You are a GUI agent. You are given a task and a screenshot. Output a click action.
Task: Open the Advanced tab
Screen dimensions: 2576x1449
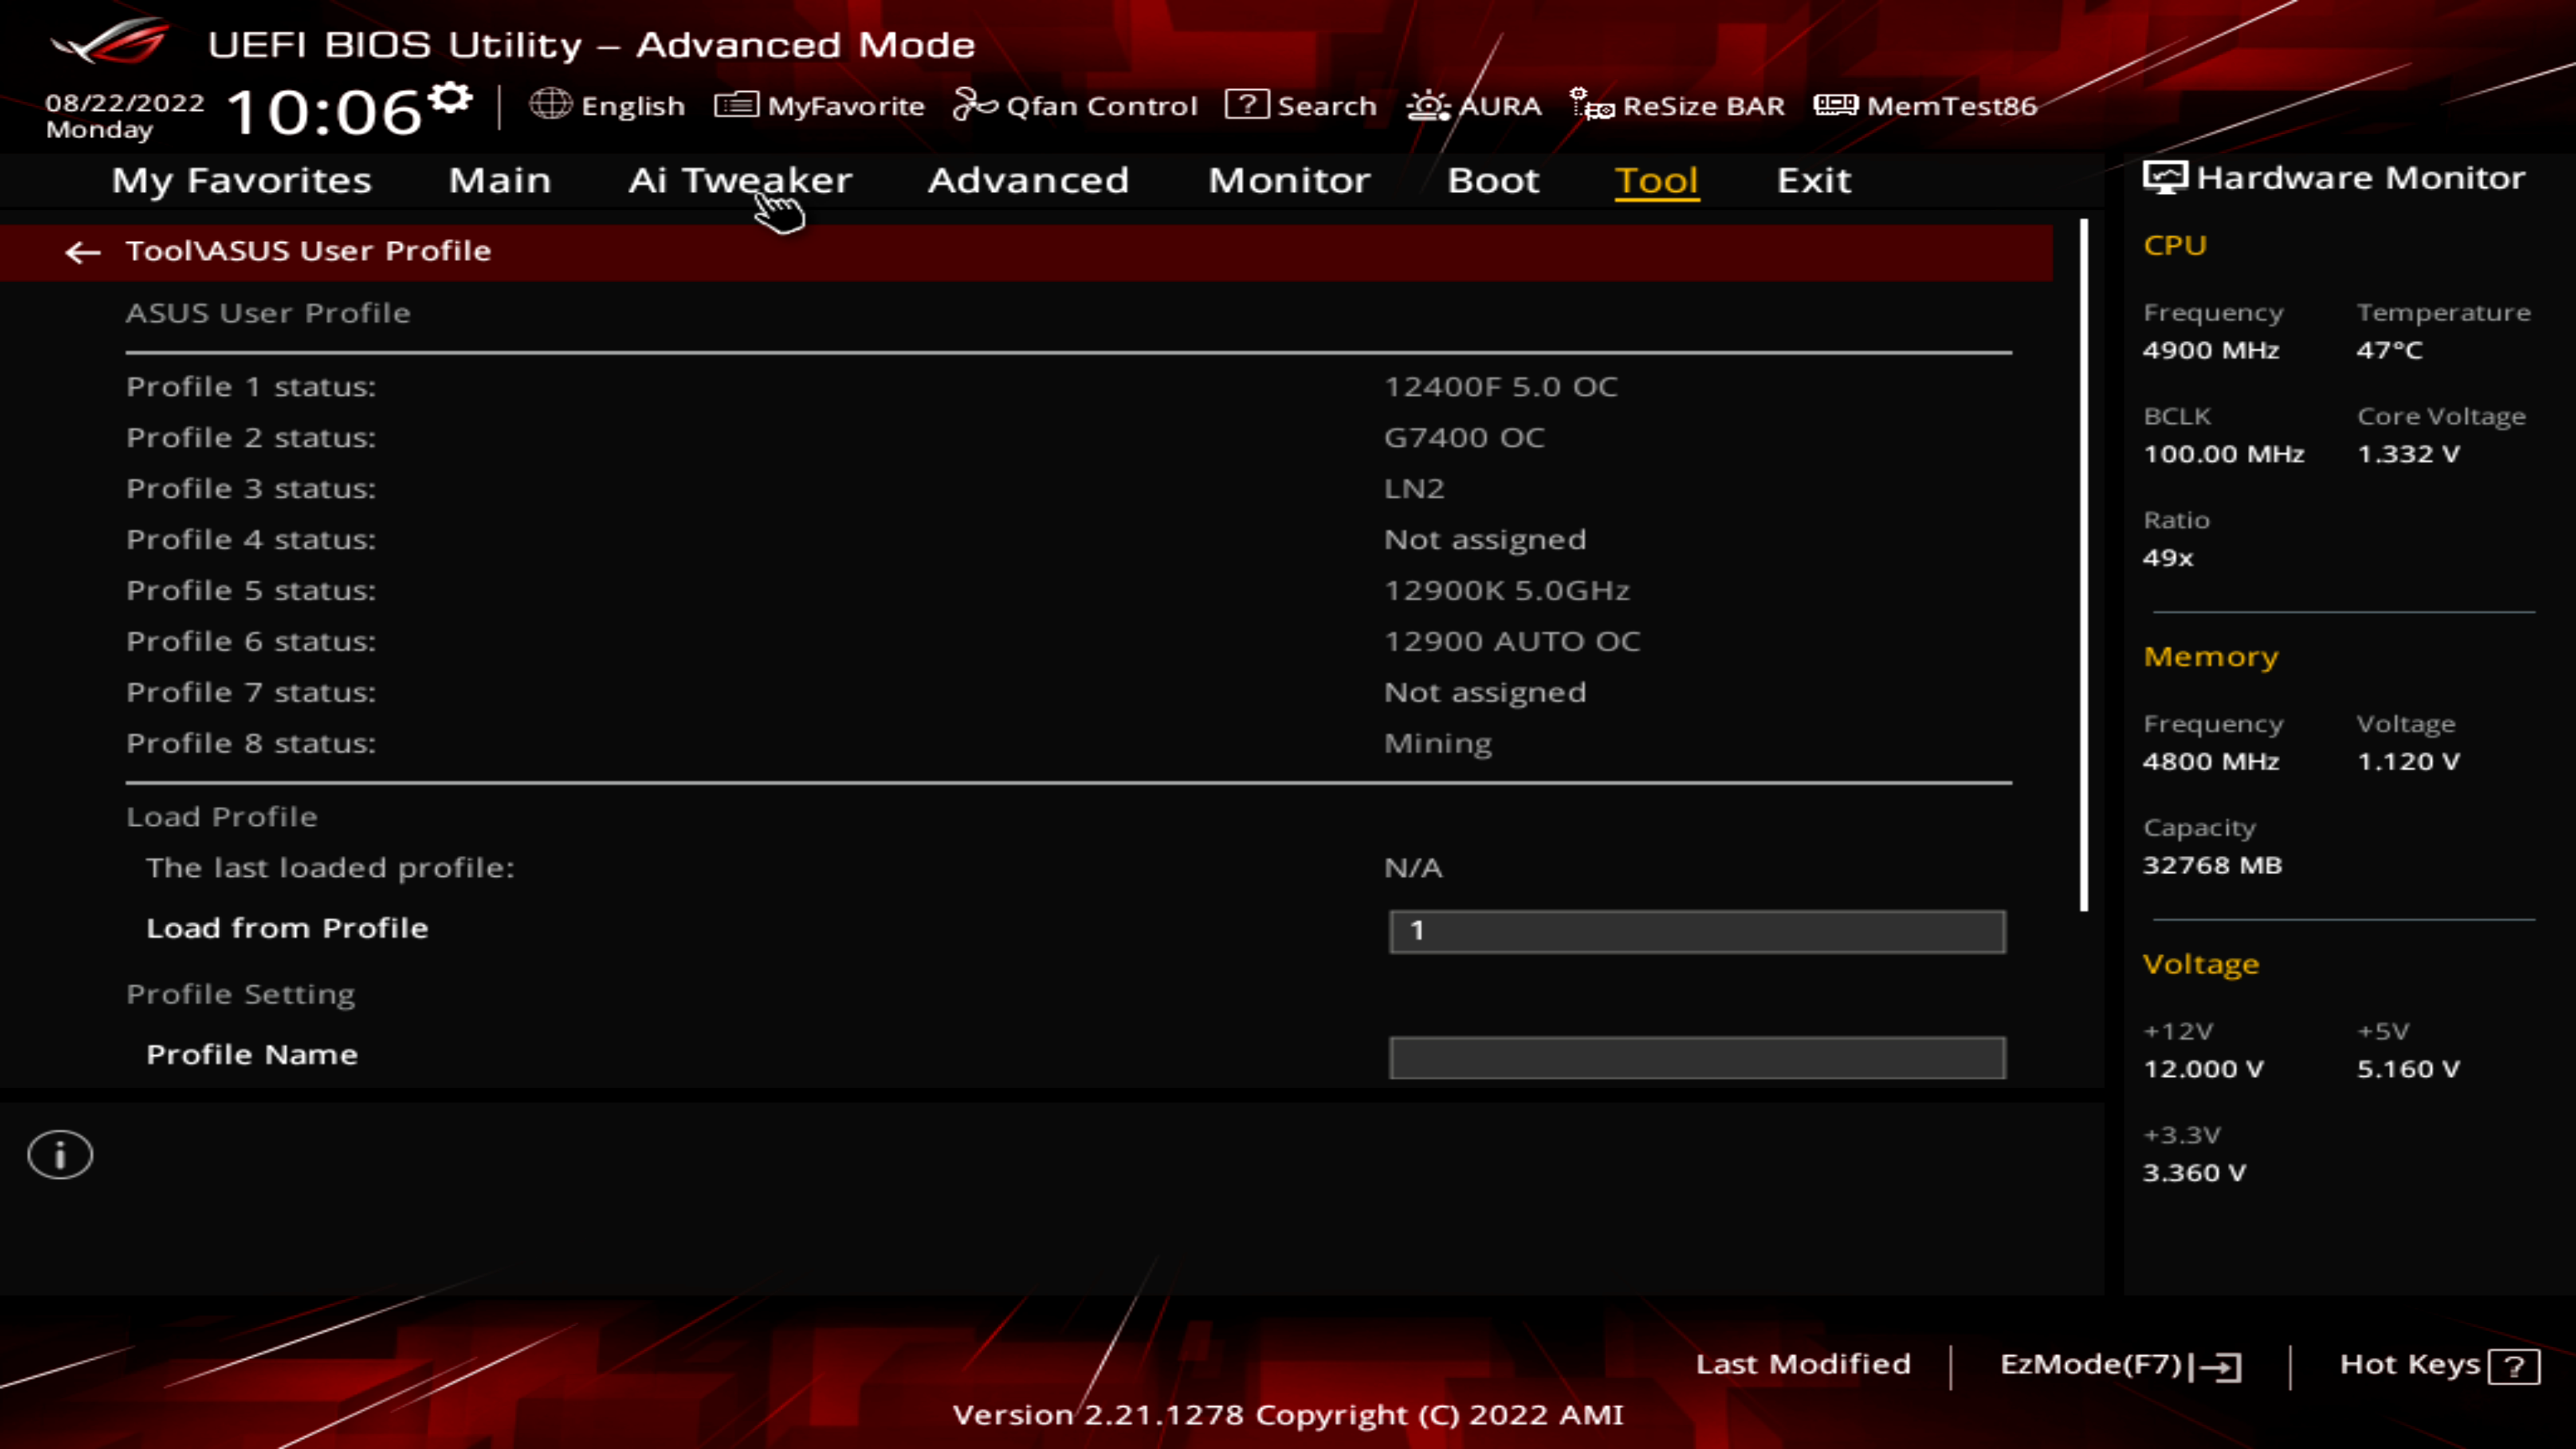[1028, 181]
